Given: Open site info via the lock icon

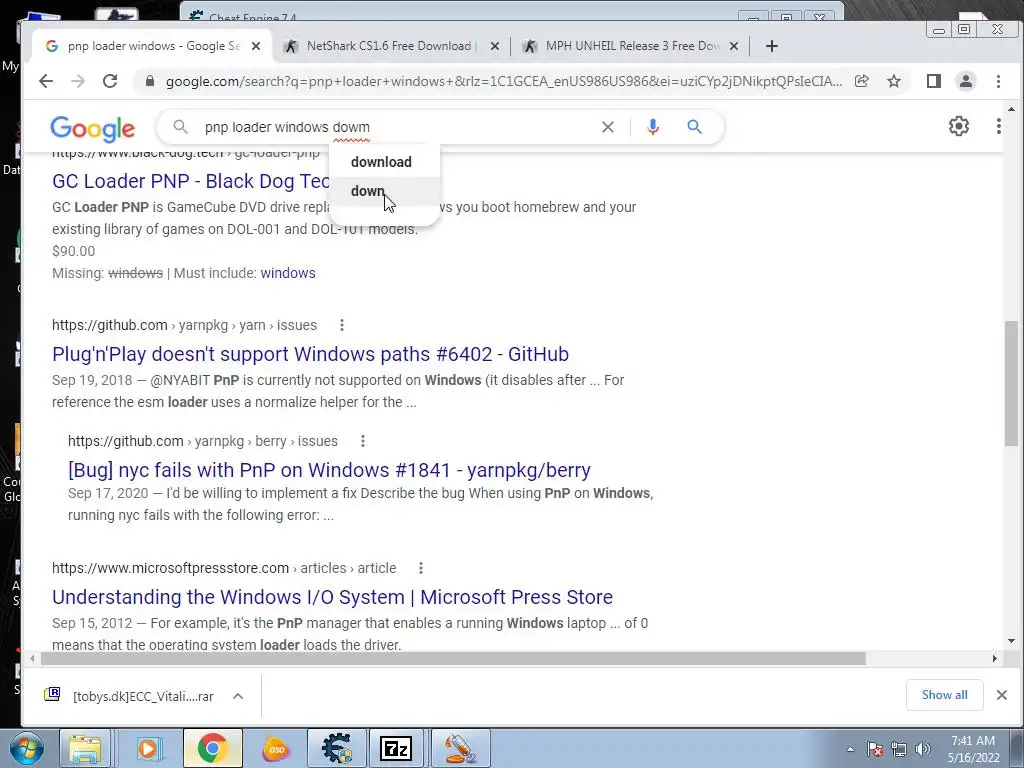Looking at the screenshot, I should click(150, 81).
